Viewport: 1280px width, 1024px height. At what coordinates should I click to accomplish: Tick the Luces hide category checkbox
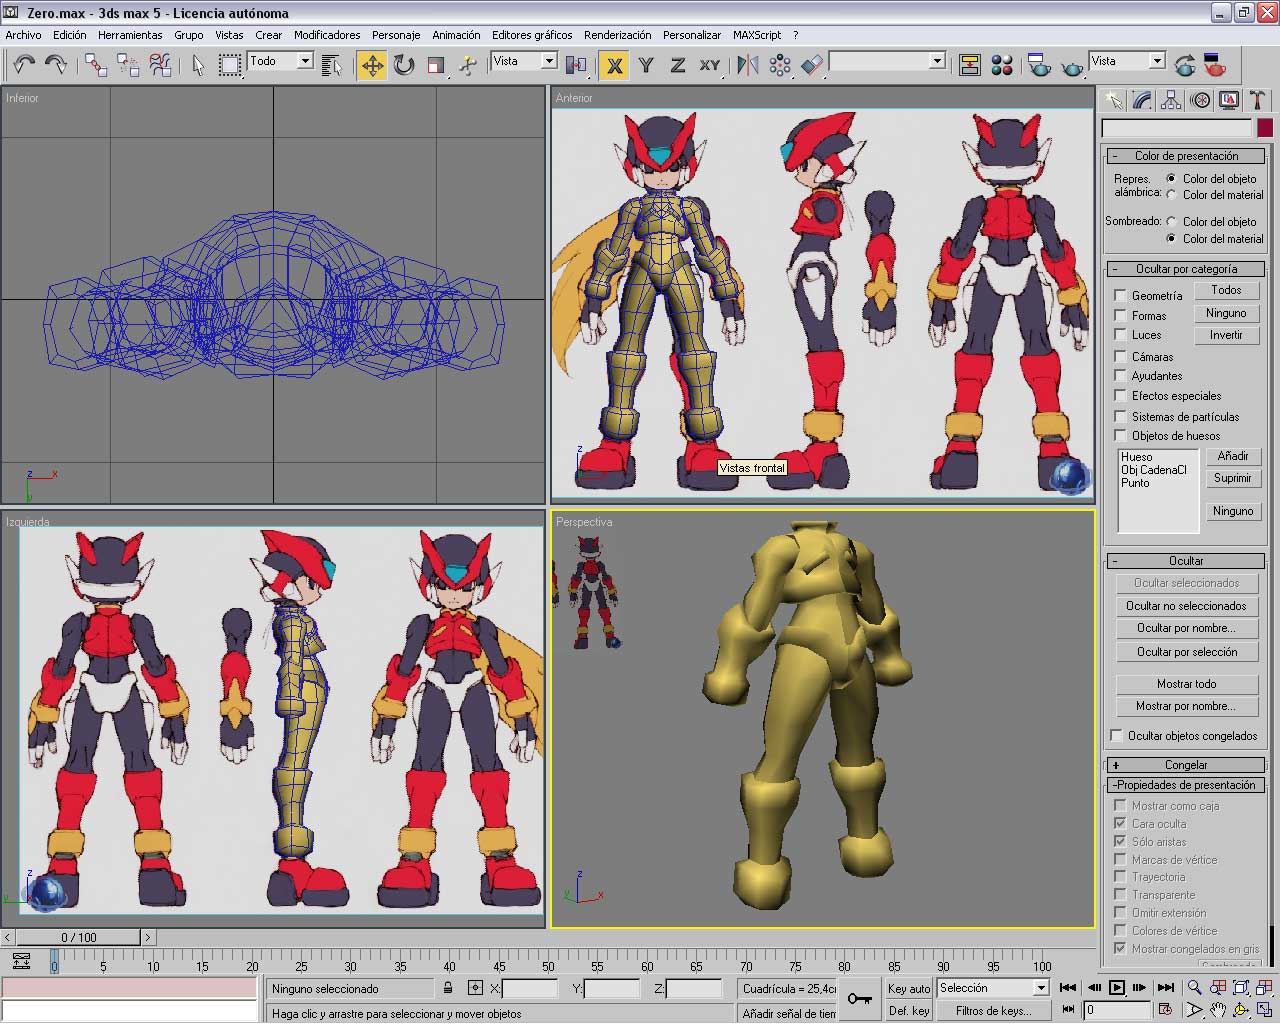(1120, 335)
